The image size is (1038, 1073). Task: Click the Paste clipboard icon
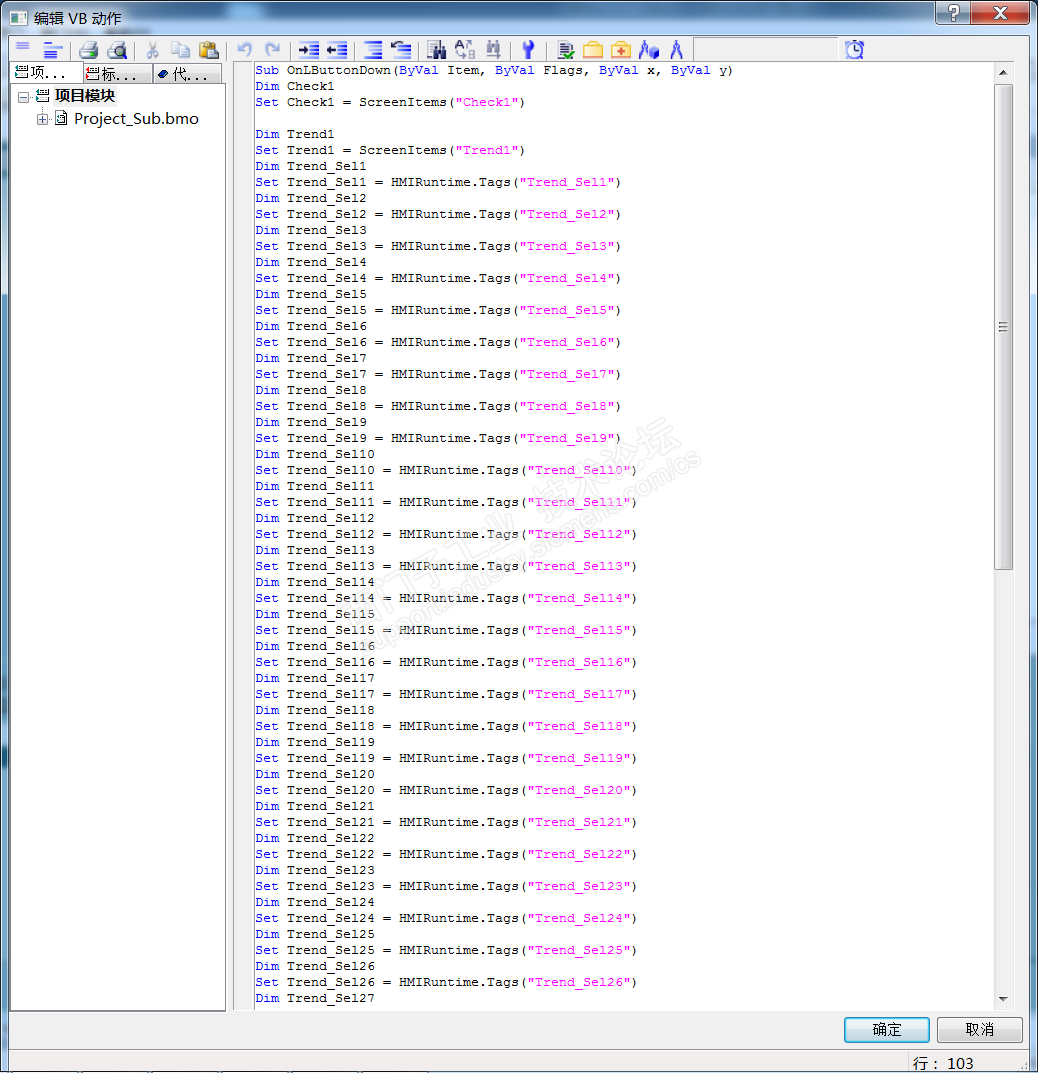click(x=209, y=49)
